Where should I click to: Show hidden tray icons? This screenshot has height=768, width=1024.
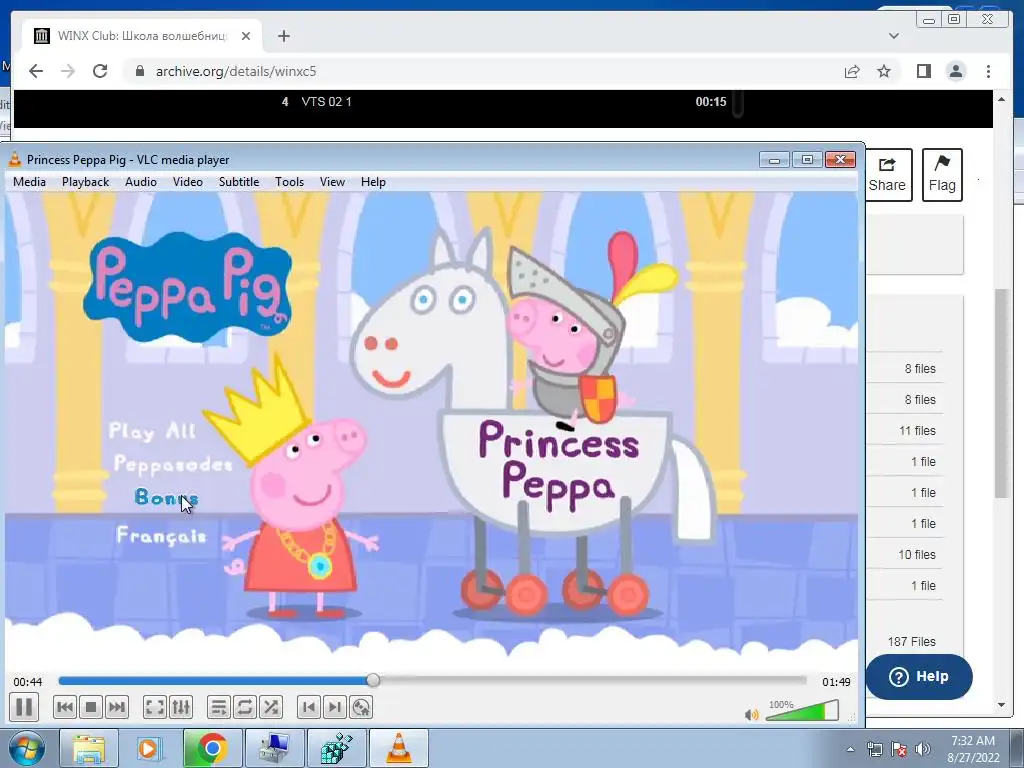click(x=850, y=750)
